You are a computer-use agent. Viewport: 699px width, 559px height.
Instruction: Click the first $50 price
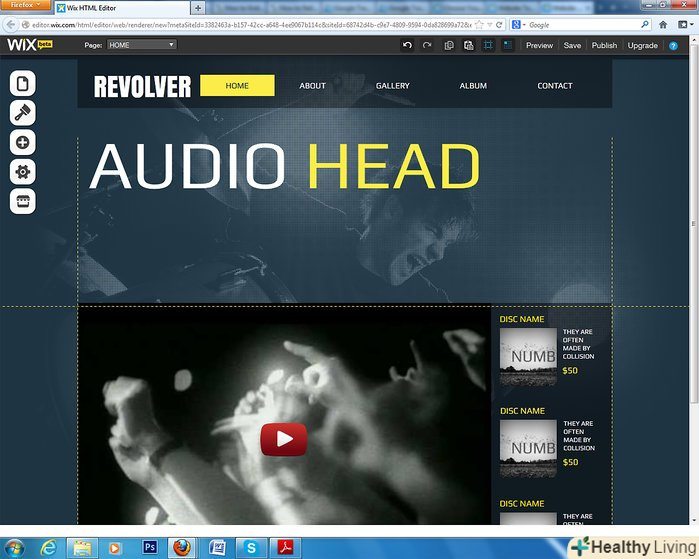click(570, 370)
